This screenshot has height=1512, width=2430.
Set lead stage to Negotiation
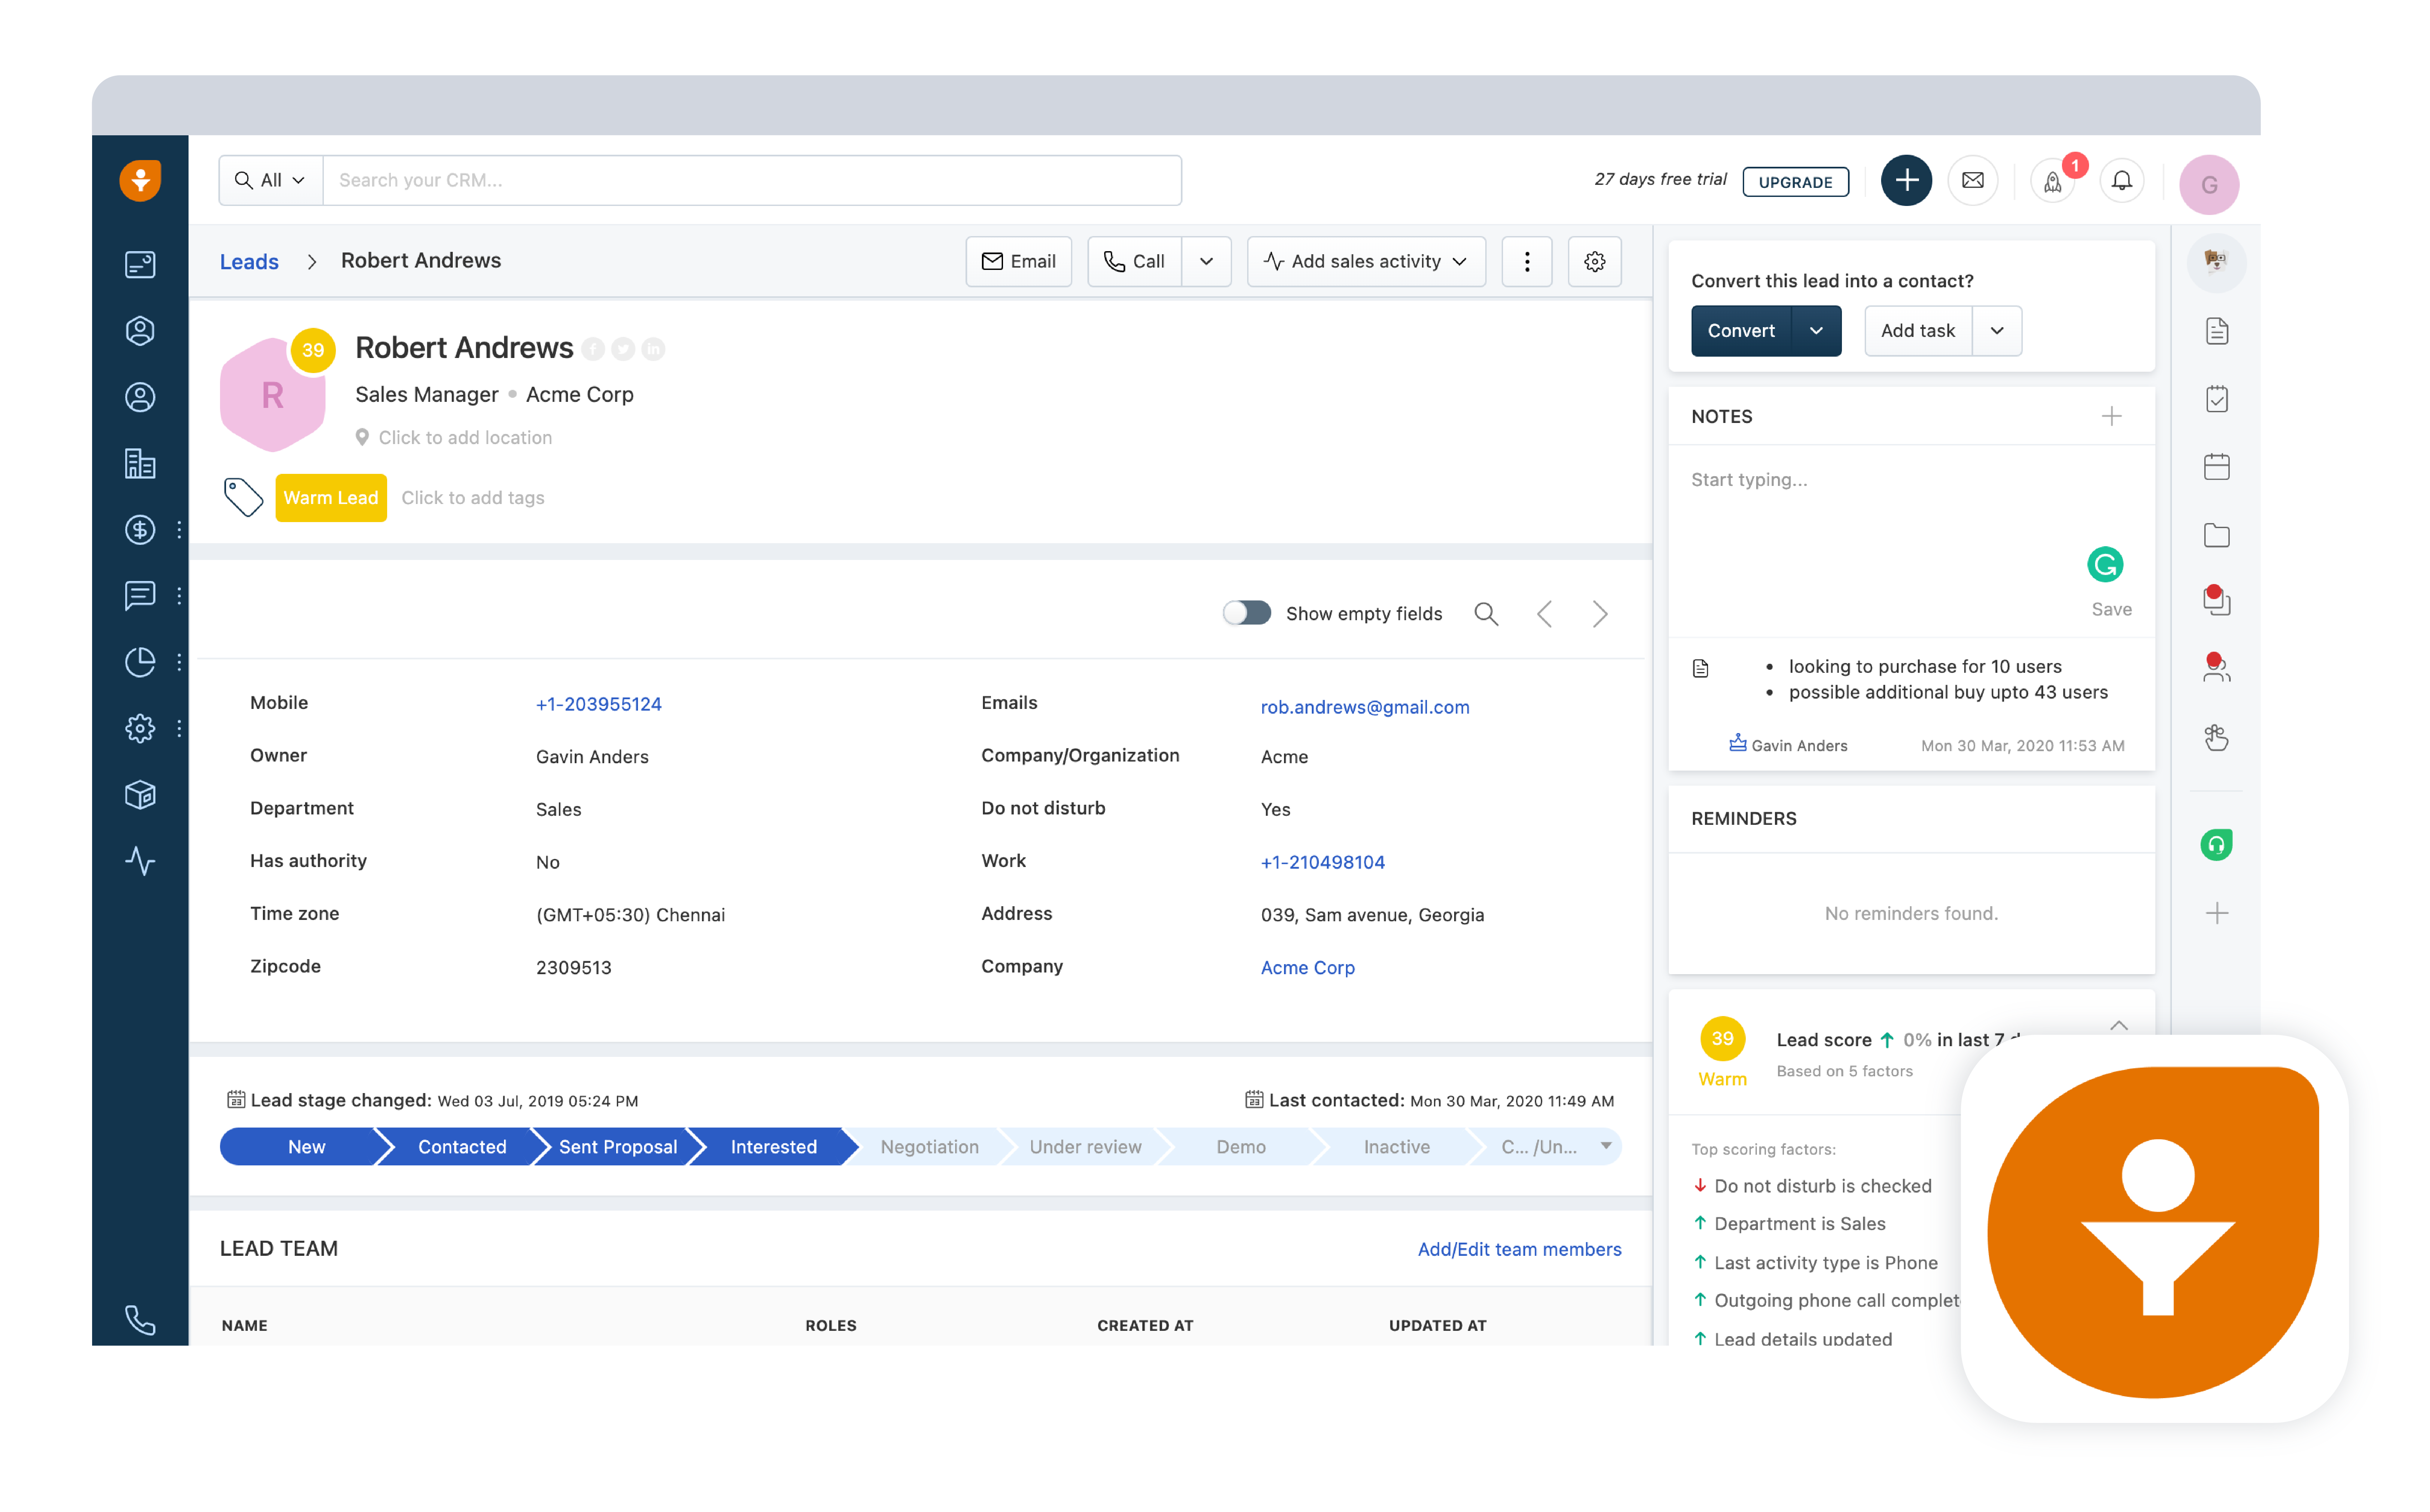(x=929, y=1147)
